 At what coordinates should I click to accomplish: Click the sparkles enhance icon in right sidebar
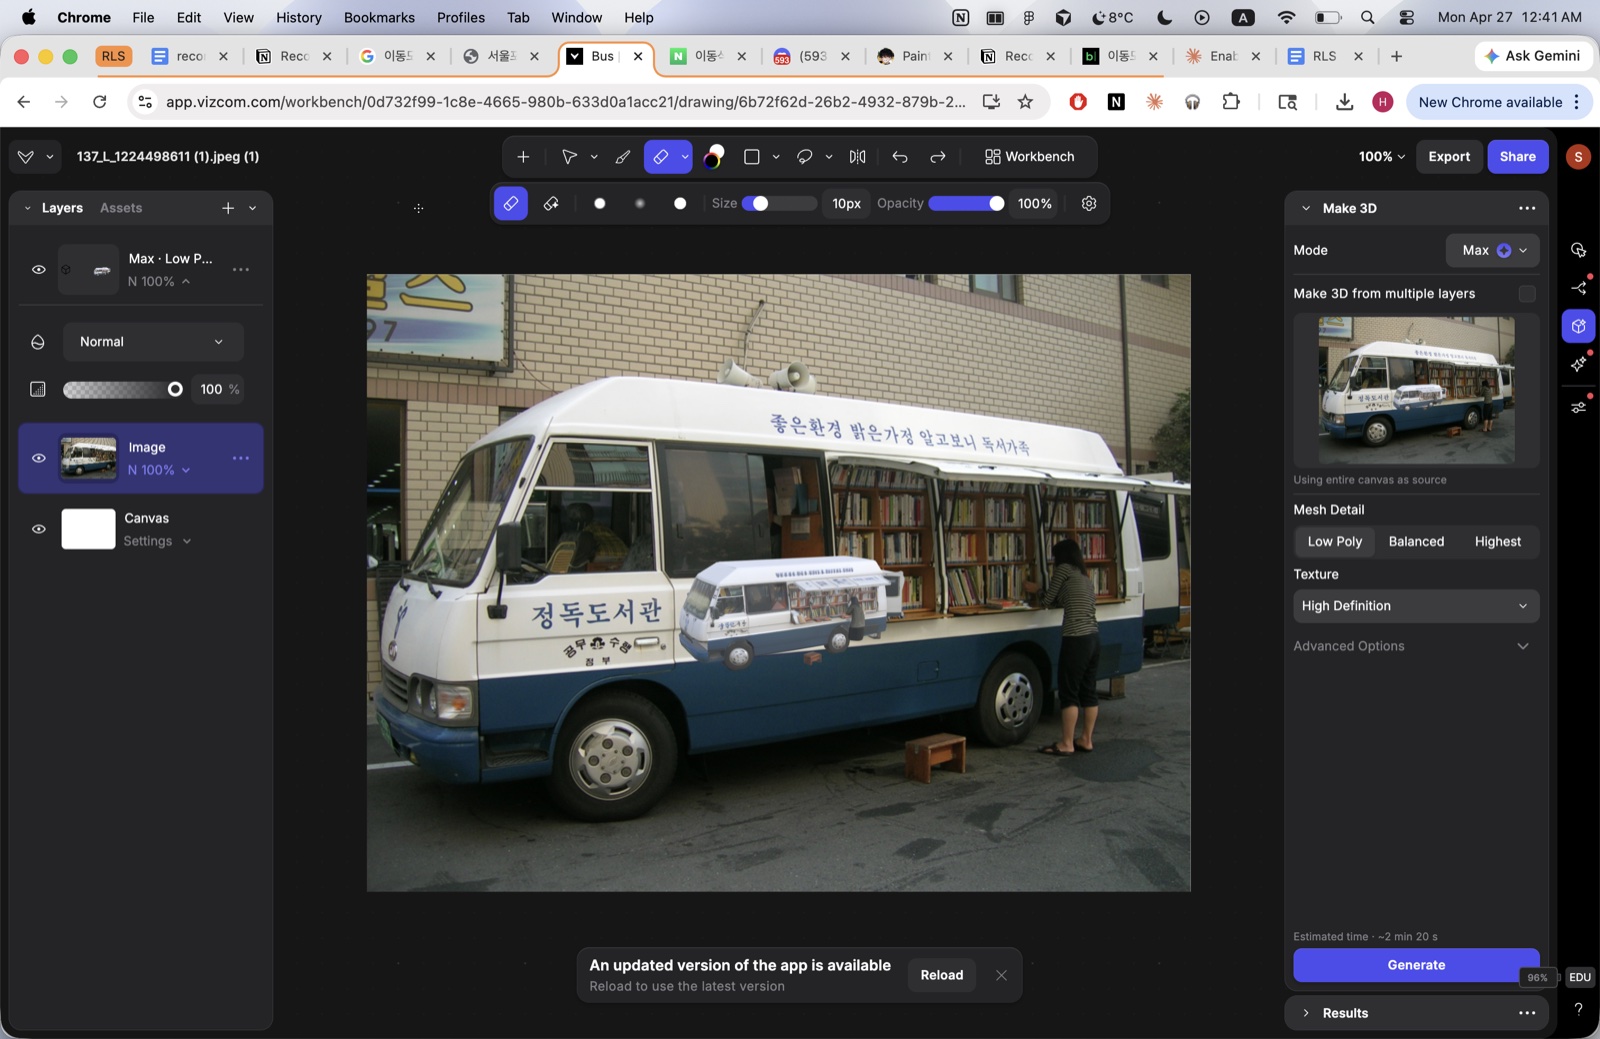click(1578, 363)
